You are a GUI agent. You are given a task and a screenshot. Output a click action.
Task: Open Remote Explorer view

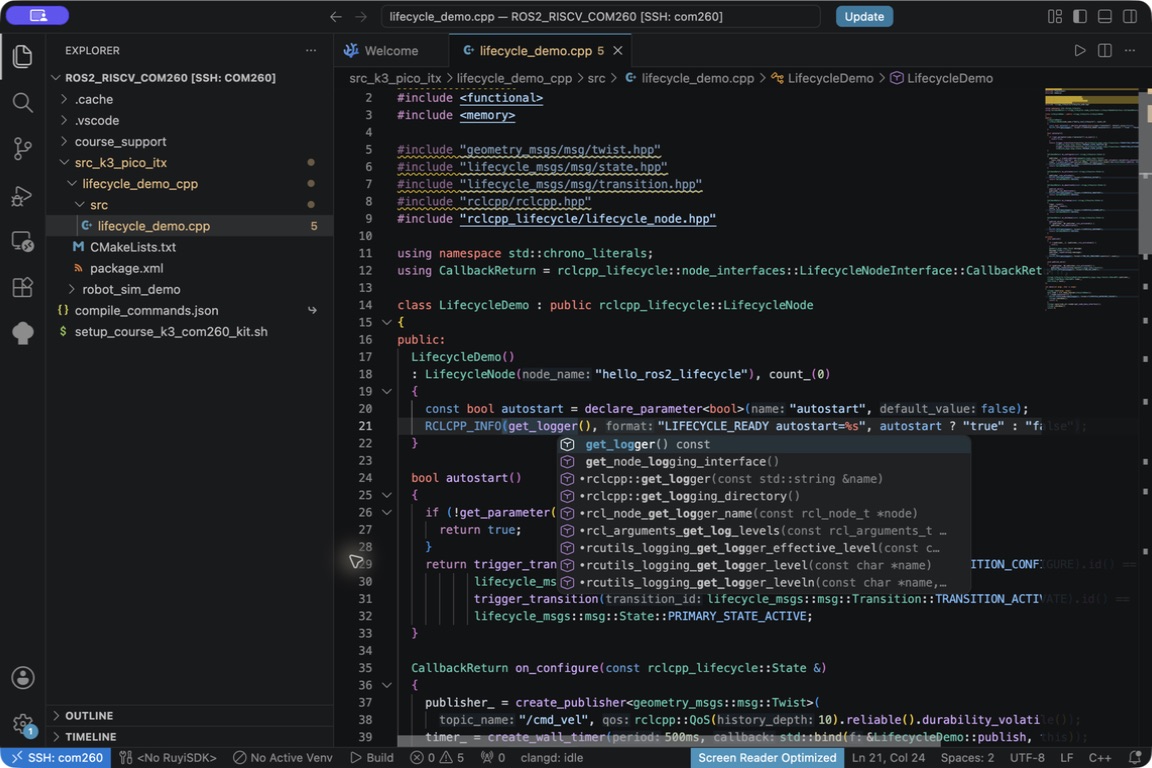[x=23, y=241]
